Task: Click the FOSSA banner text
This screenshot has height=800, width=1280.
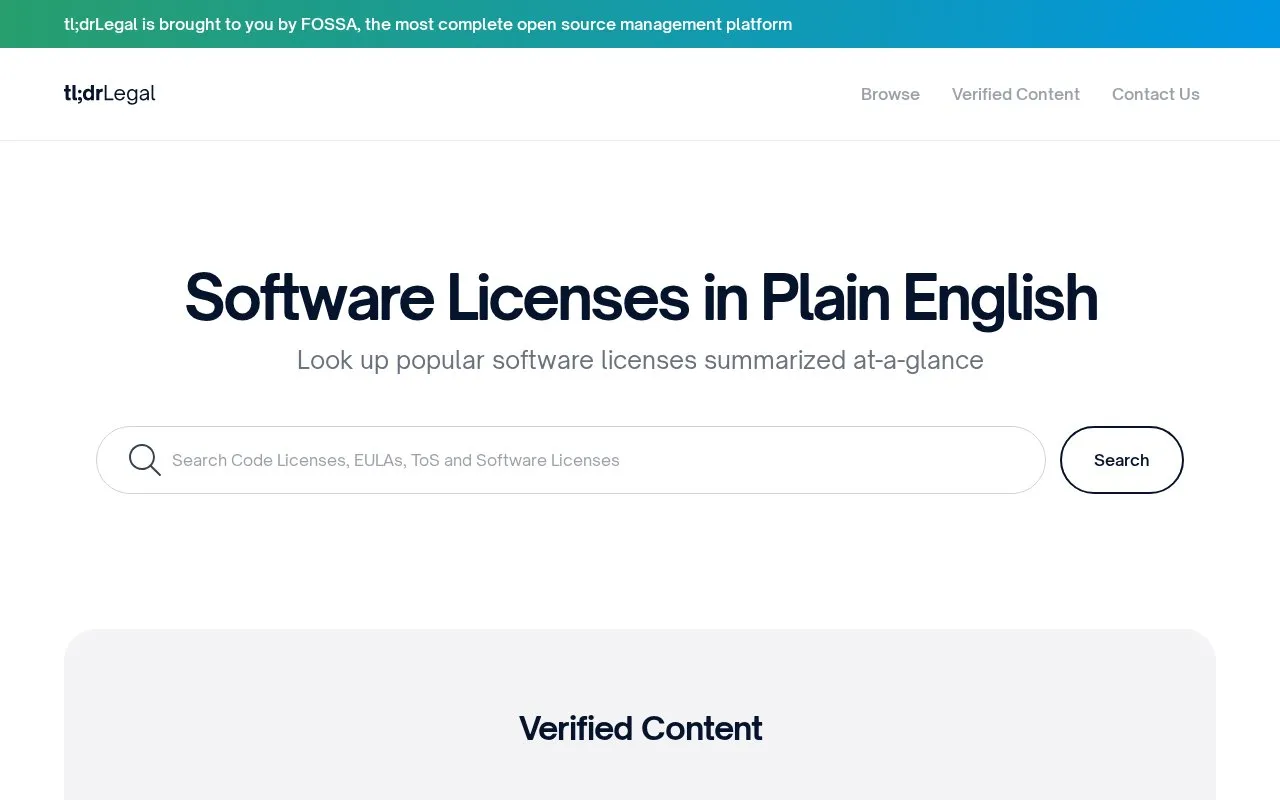Action: click(428, 24)
